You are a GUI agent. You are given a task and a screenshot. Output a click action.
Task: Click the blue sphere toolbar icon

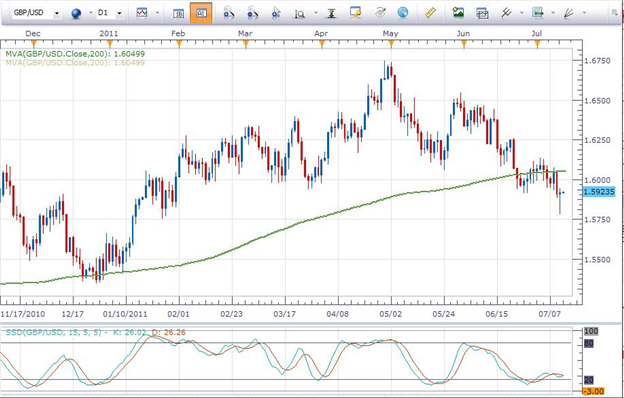[x=76, y=14]
